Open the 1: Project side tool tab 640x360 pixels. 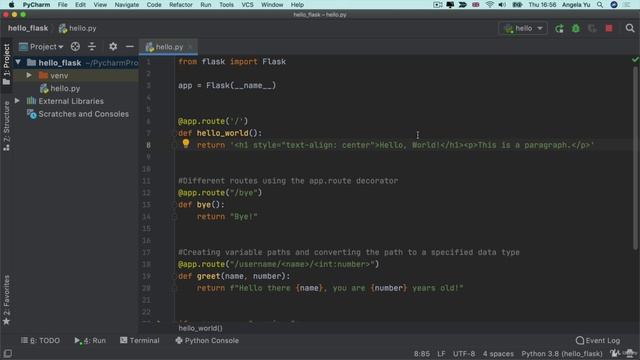click(6, 64)
